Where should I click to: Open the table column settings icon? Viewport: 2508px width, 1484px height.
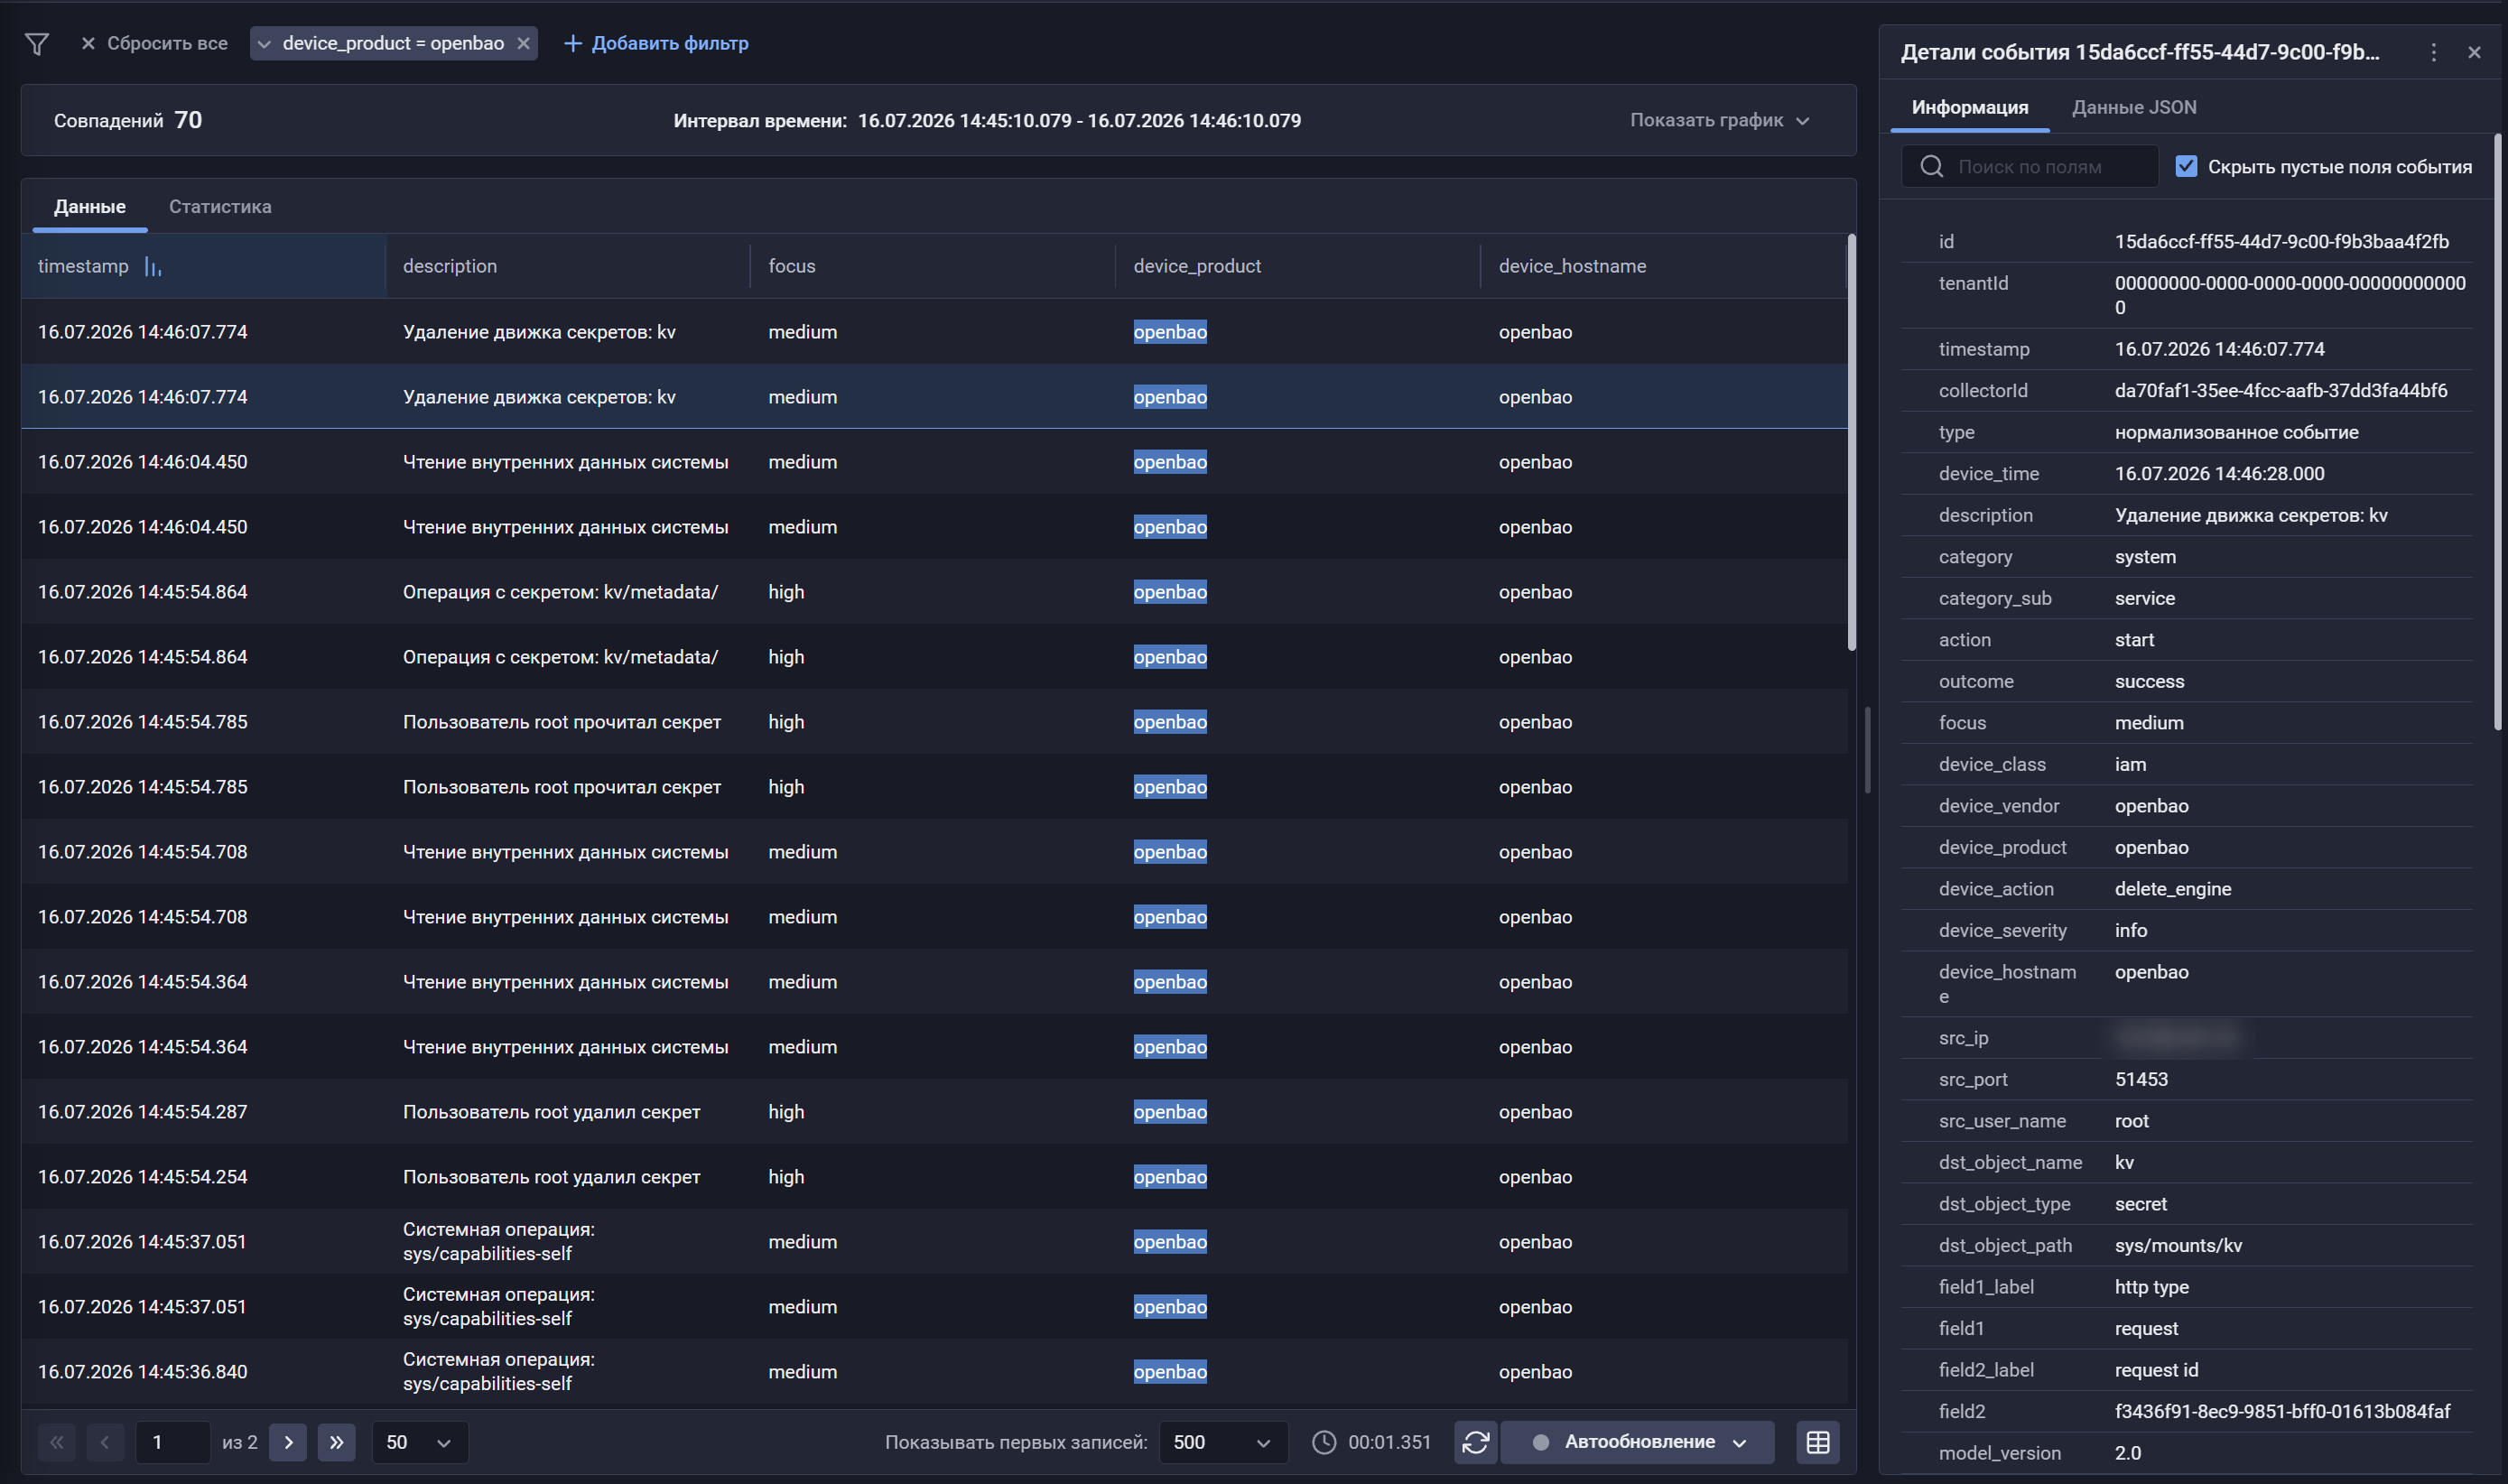point(1818,1442)
